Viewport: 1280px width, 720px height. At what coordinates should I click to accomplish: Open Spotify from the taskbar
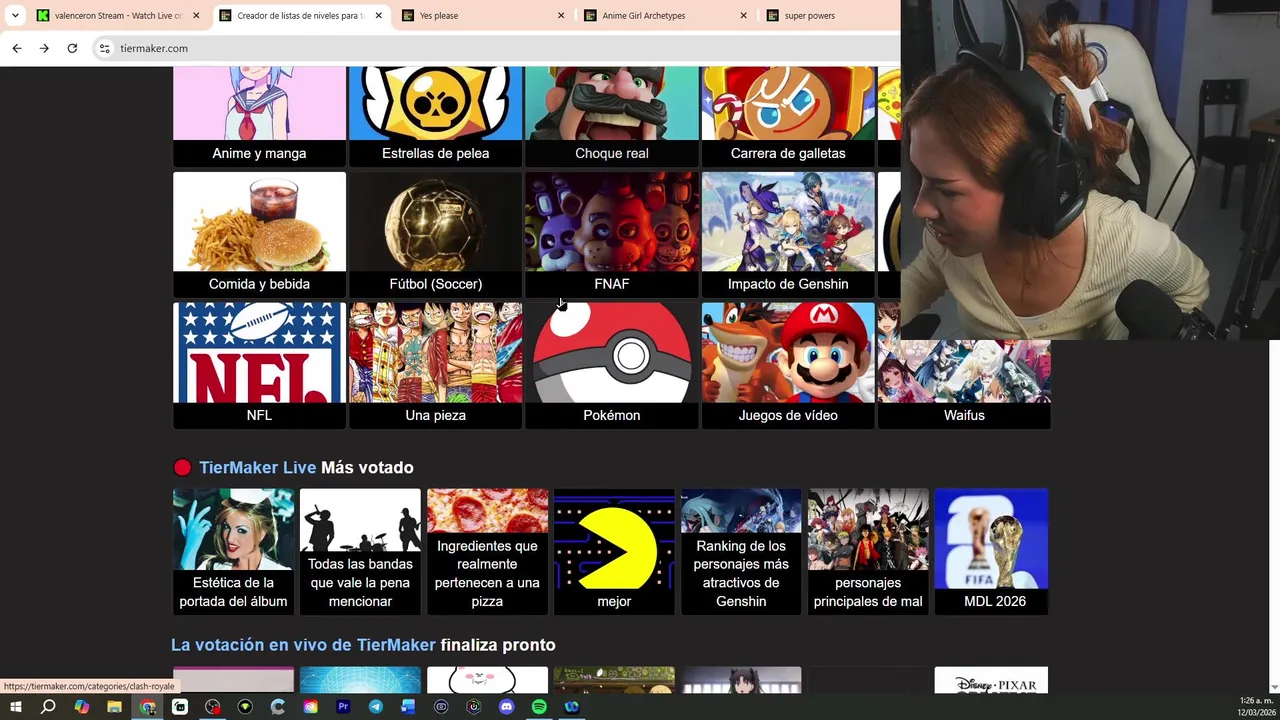539,707
